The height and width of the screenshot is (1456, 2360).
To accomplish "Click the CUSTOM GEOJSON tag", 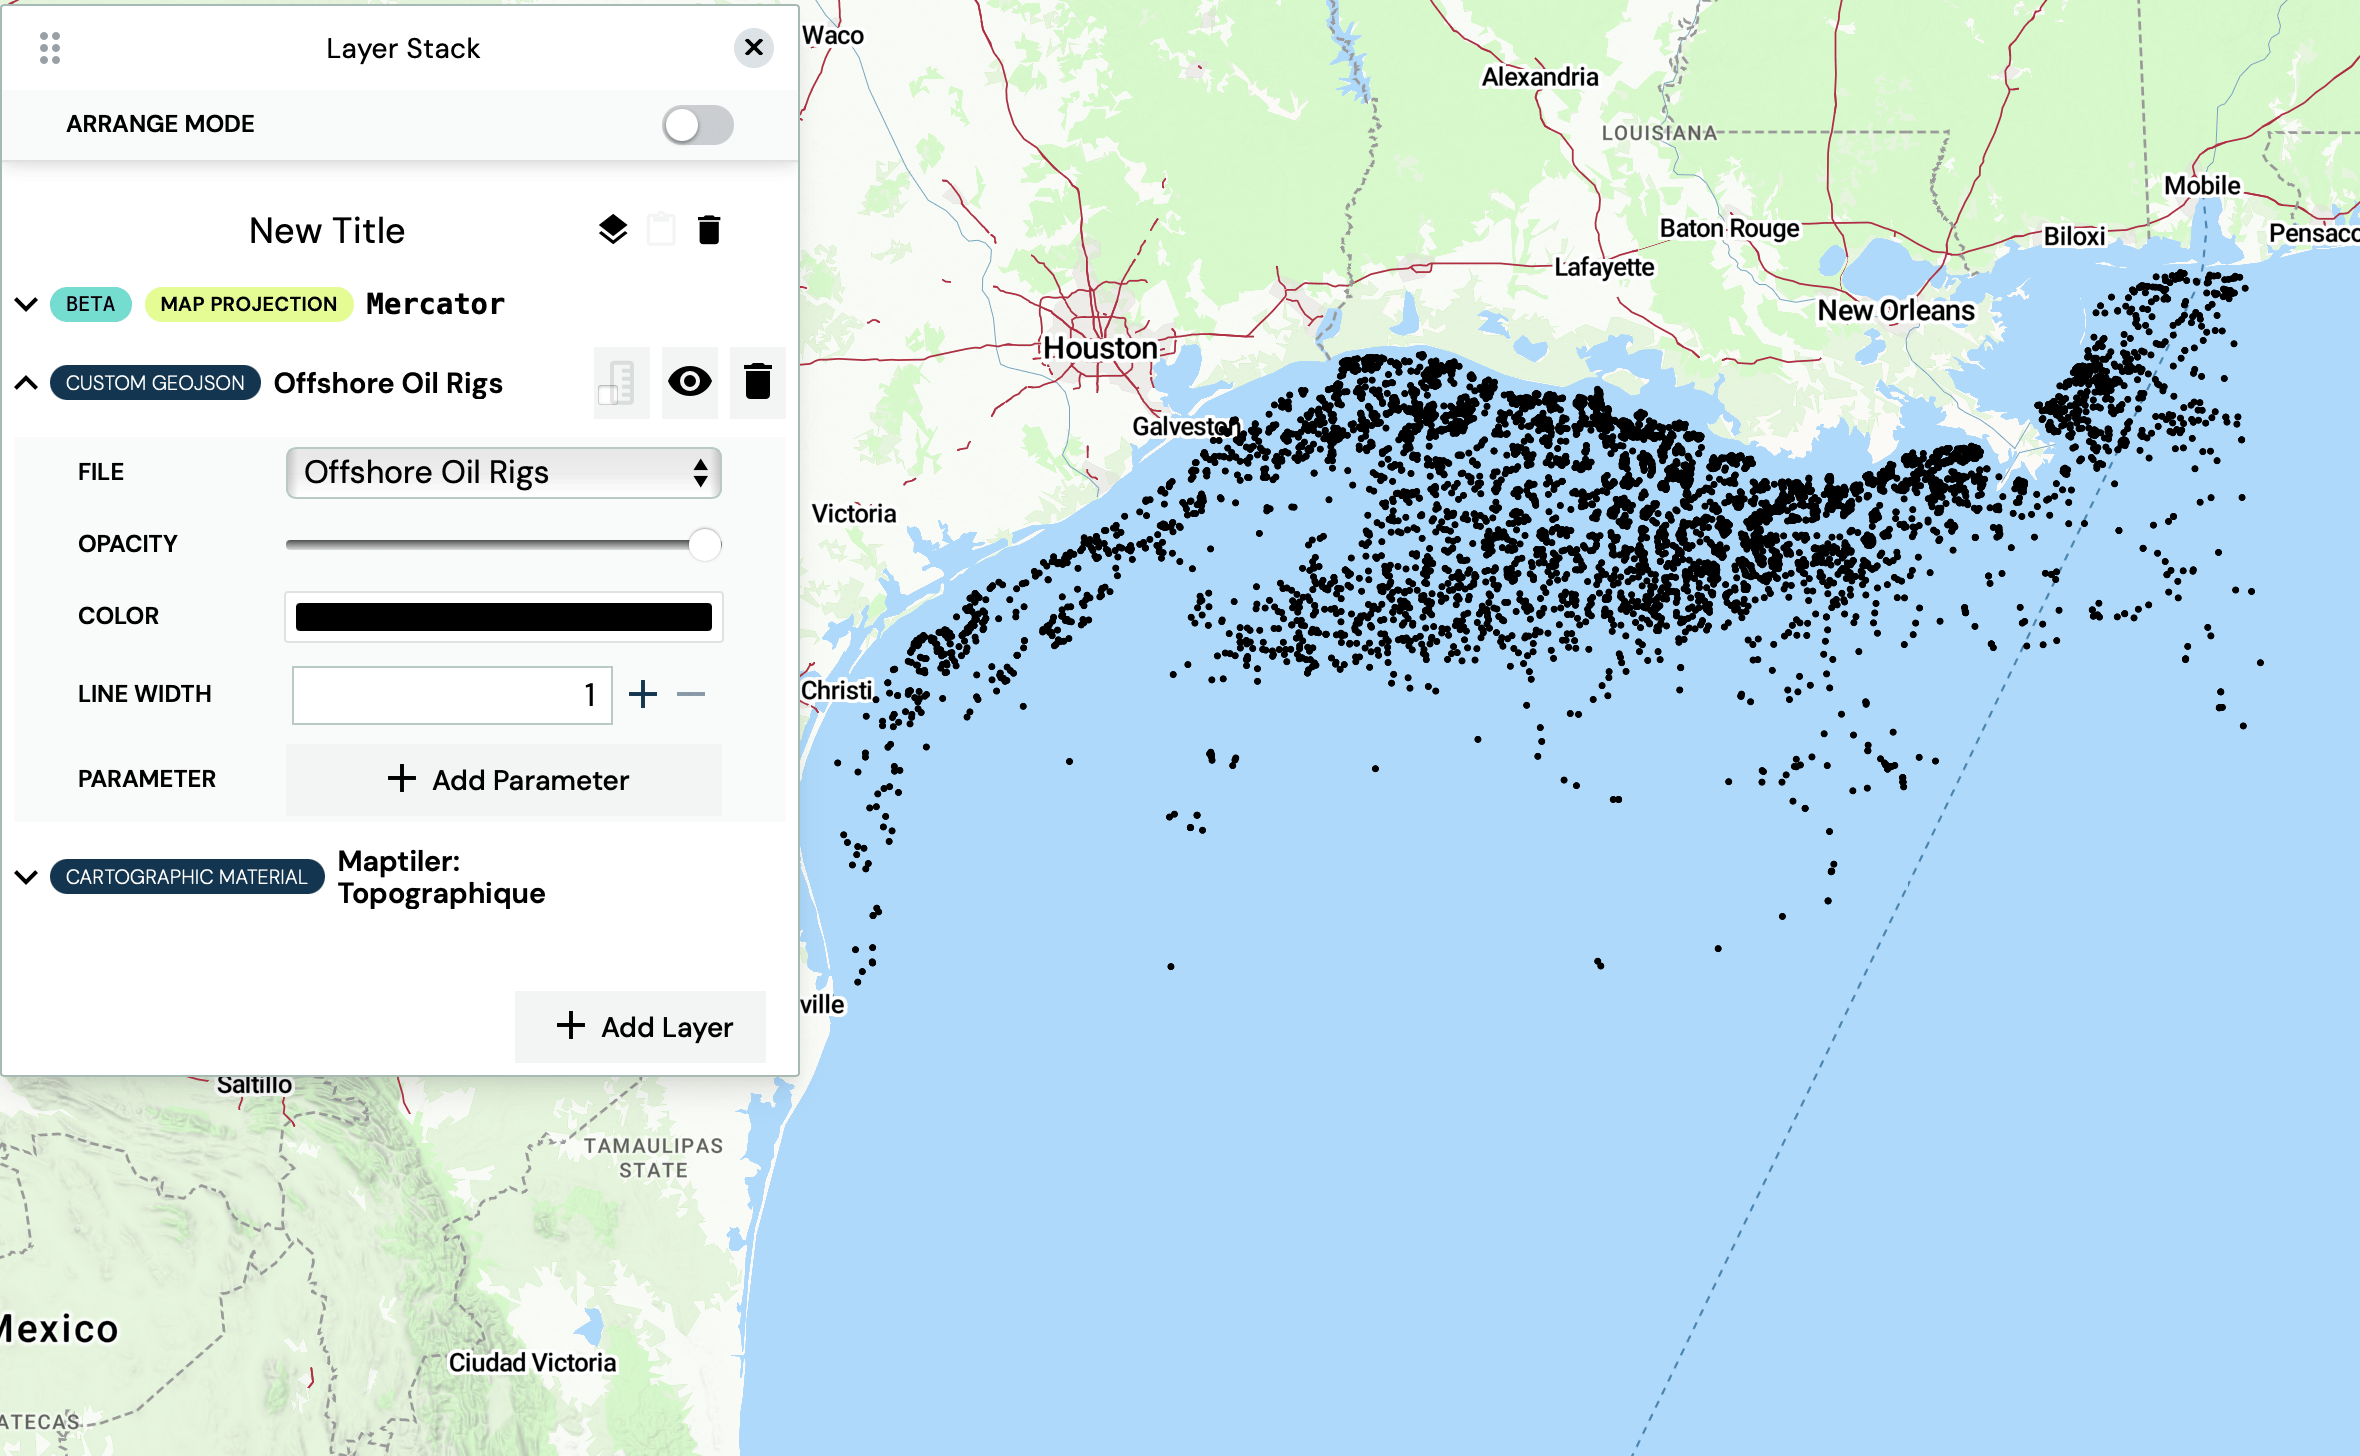I will 155,383.
